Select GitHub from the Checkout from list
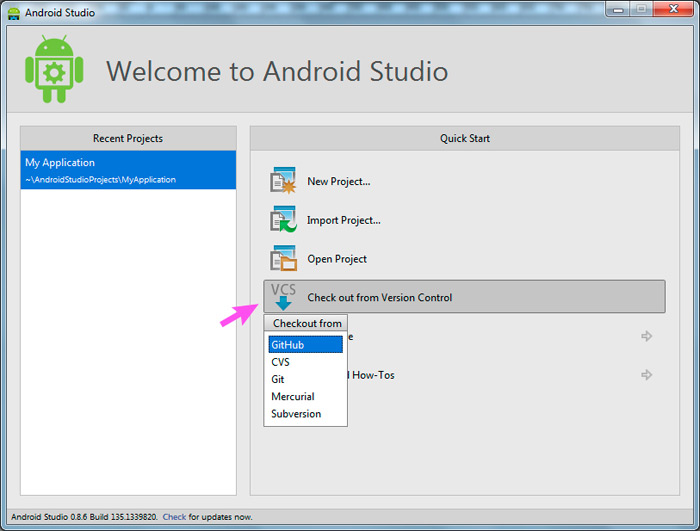The image size is (700, 531). (x=305, y=345)
